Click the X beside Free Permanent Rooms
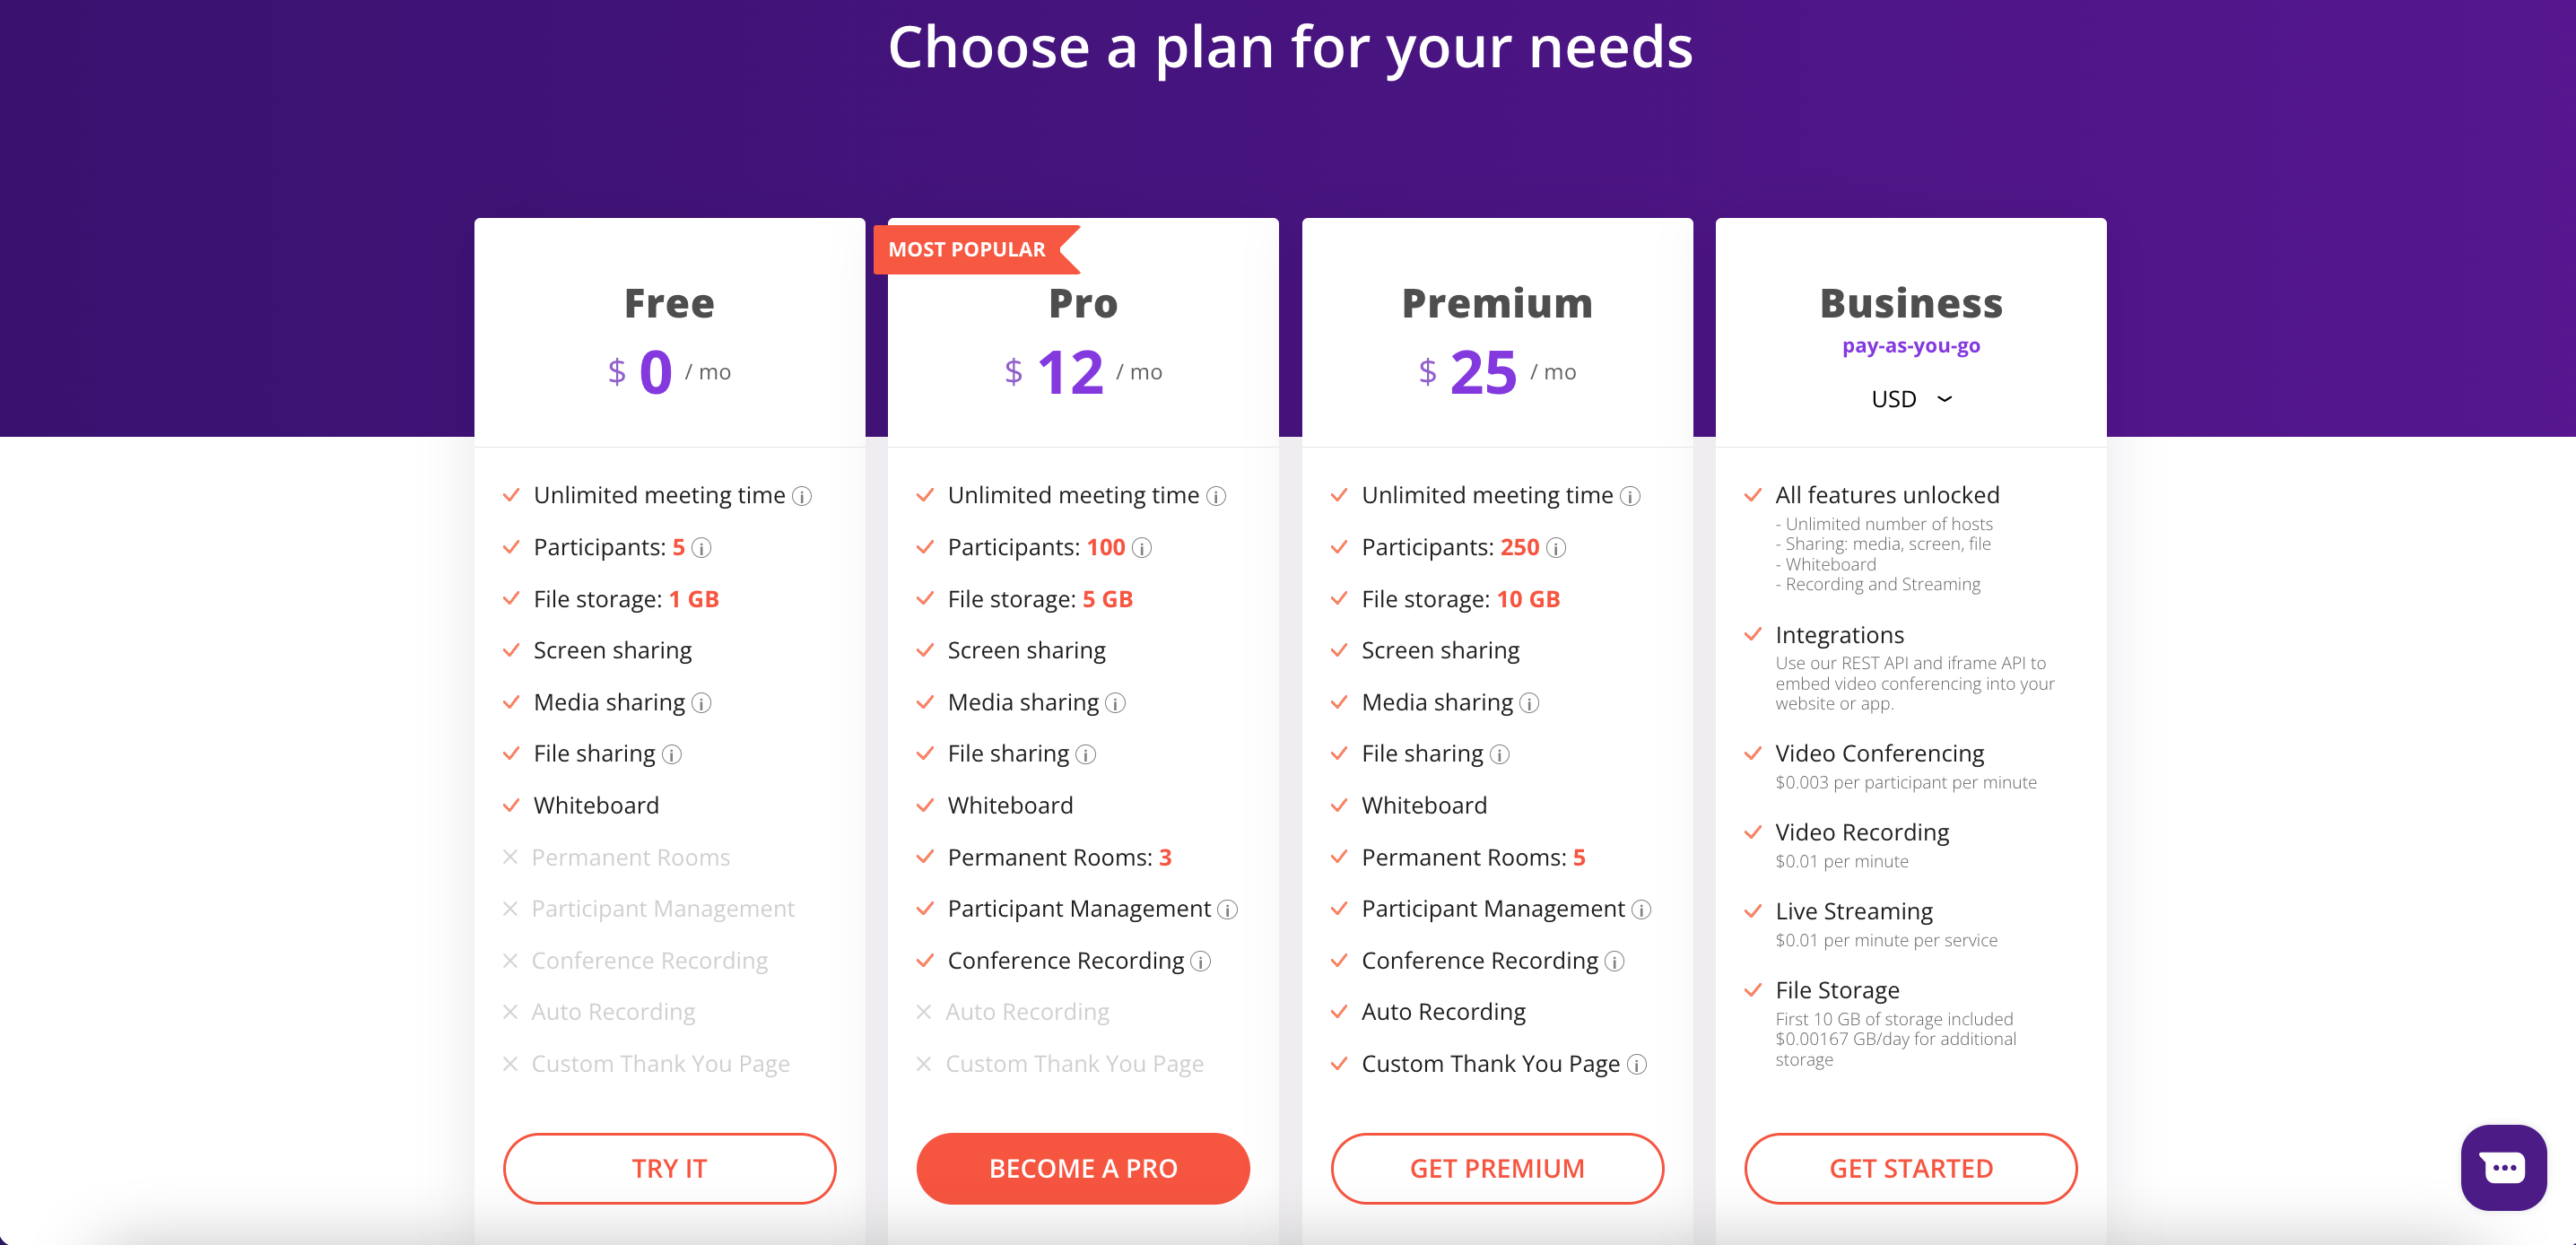The image size is (2576, 1245). (x=511, y=857)
